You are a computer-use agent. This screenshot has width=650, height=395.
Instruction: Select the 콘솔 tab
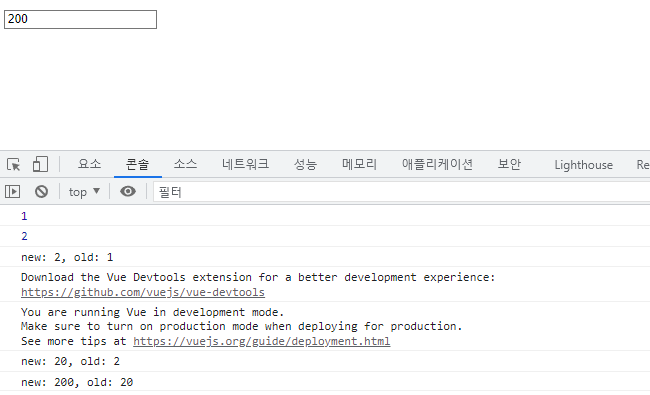[138, 164]
